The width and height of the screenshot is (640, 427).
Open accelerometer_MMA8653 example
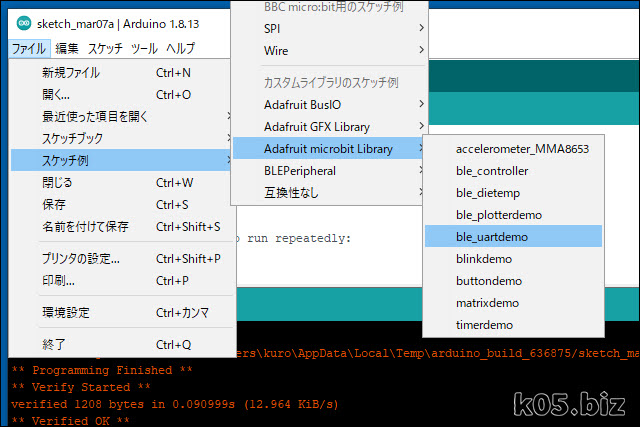click(513, 149)
